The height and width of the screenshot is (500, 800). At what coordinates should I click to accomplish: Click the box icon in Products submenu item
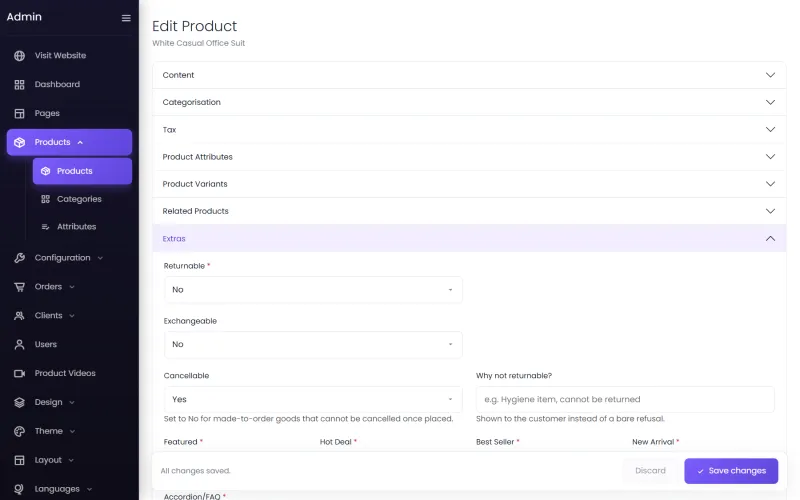[45, 171]
